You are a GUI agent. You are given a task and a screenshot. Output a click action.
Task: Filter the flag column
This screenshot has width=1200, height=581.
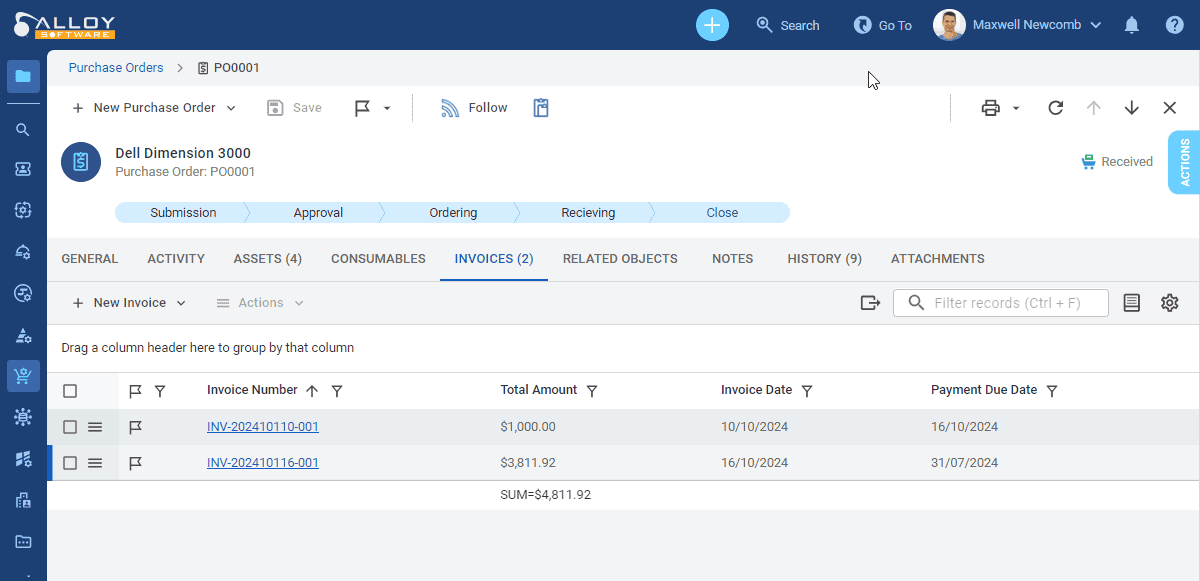click(x=160, y=391)
